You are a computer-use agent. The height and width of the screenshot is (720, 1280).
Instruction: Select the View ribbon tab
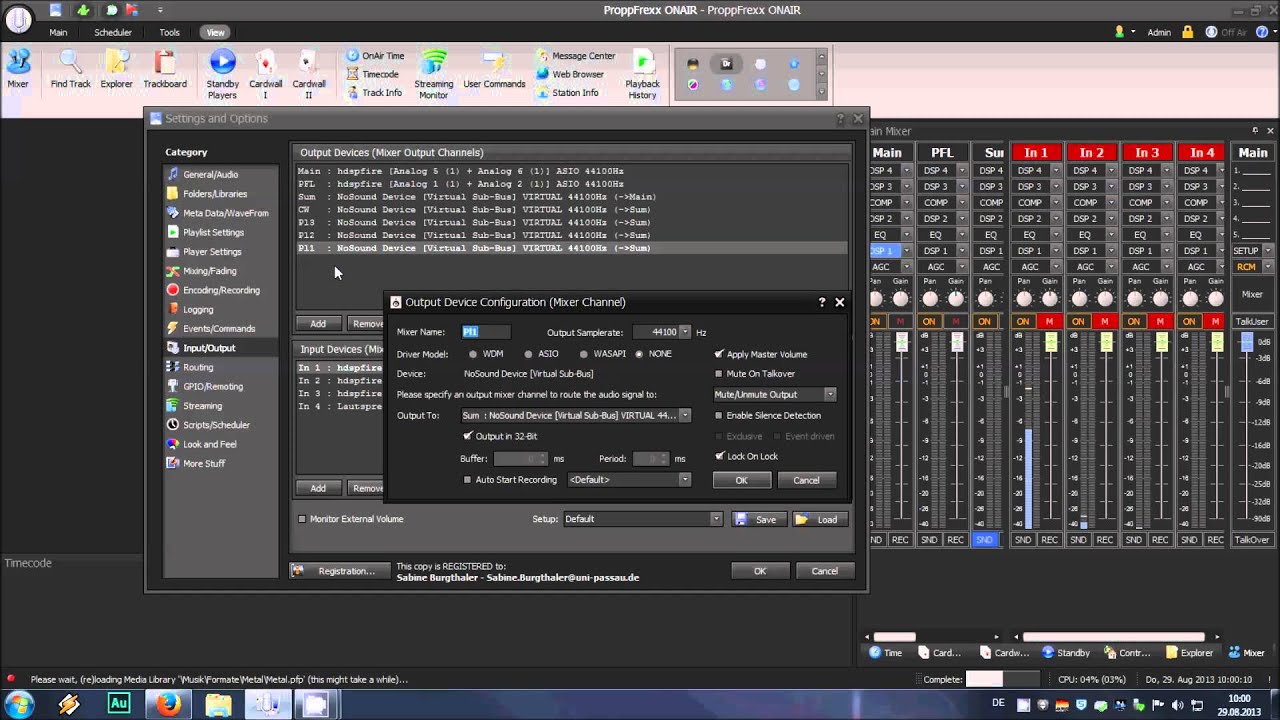215,32
